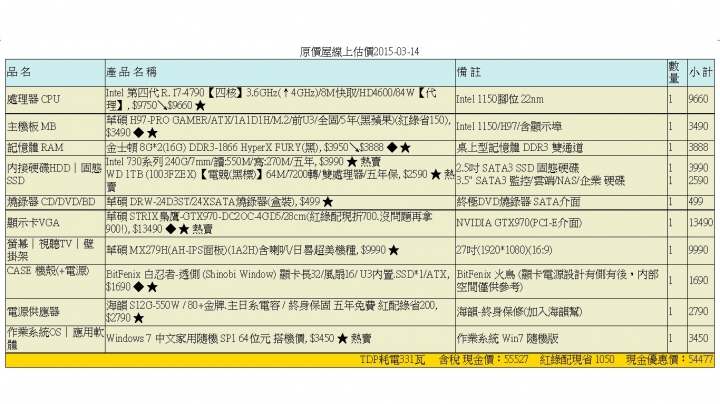The width and height of the screenshot is (720, 404).
Task: Click the motherboard subtotal 3490
Action: click(698, 126)
